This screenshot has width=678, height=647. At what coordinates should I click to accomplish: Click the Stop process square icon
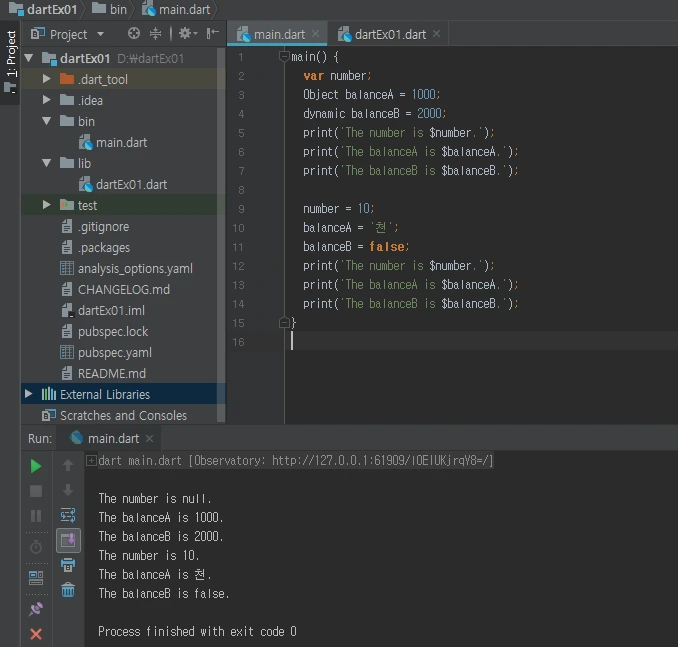tap(36, 491)
